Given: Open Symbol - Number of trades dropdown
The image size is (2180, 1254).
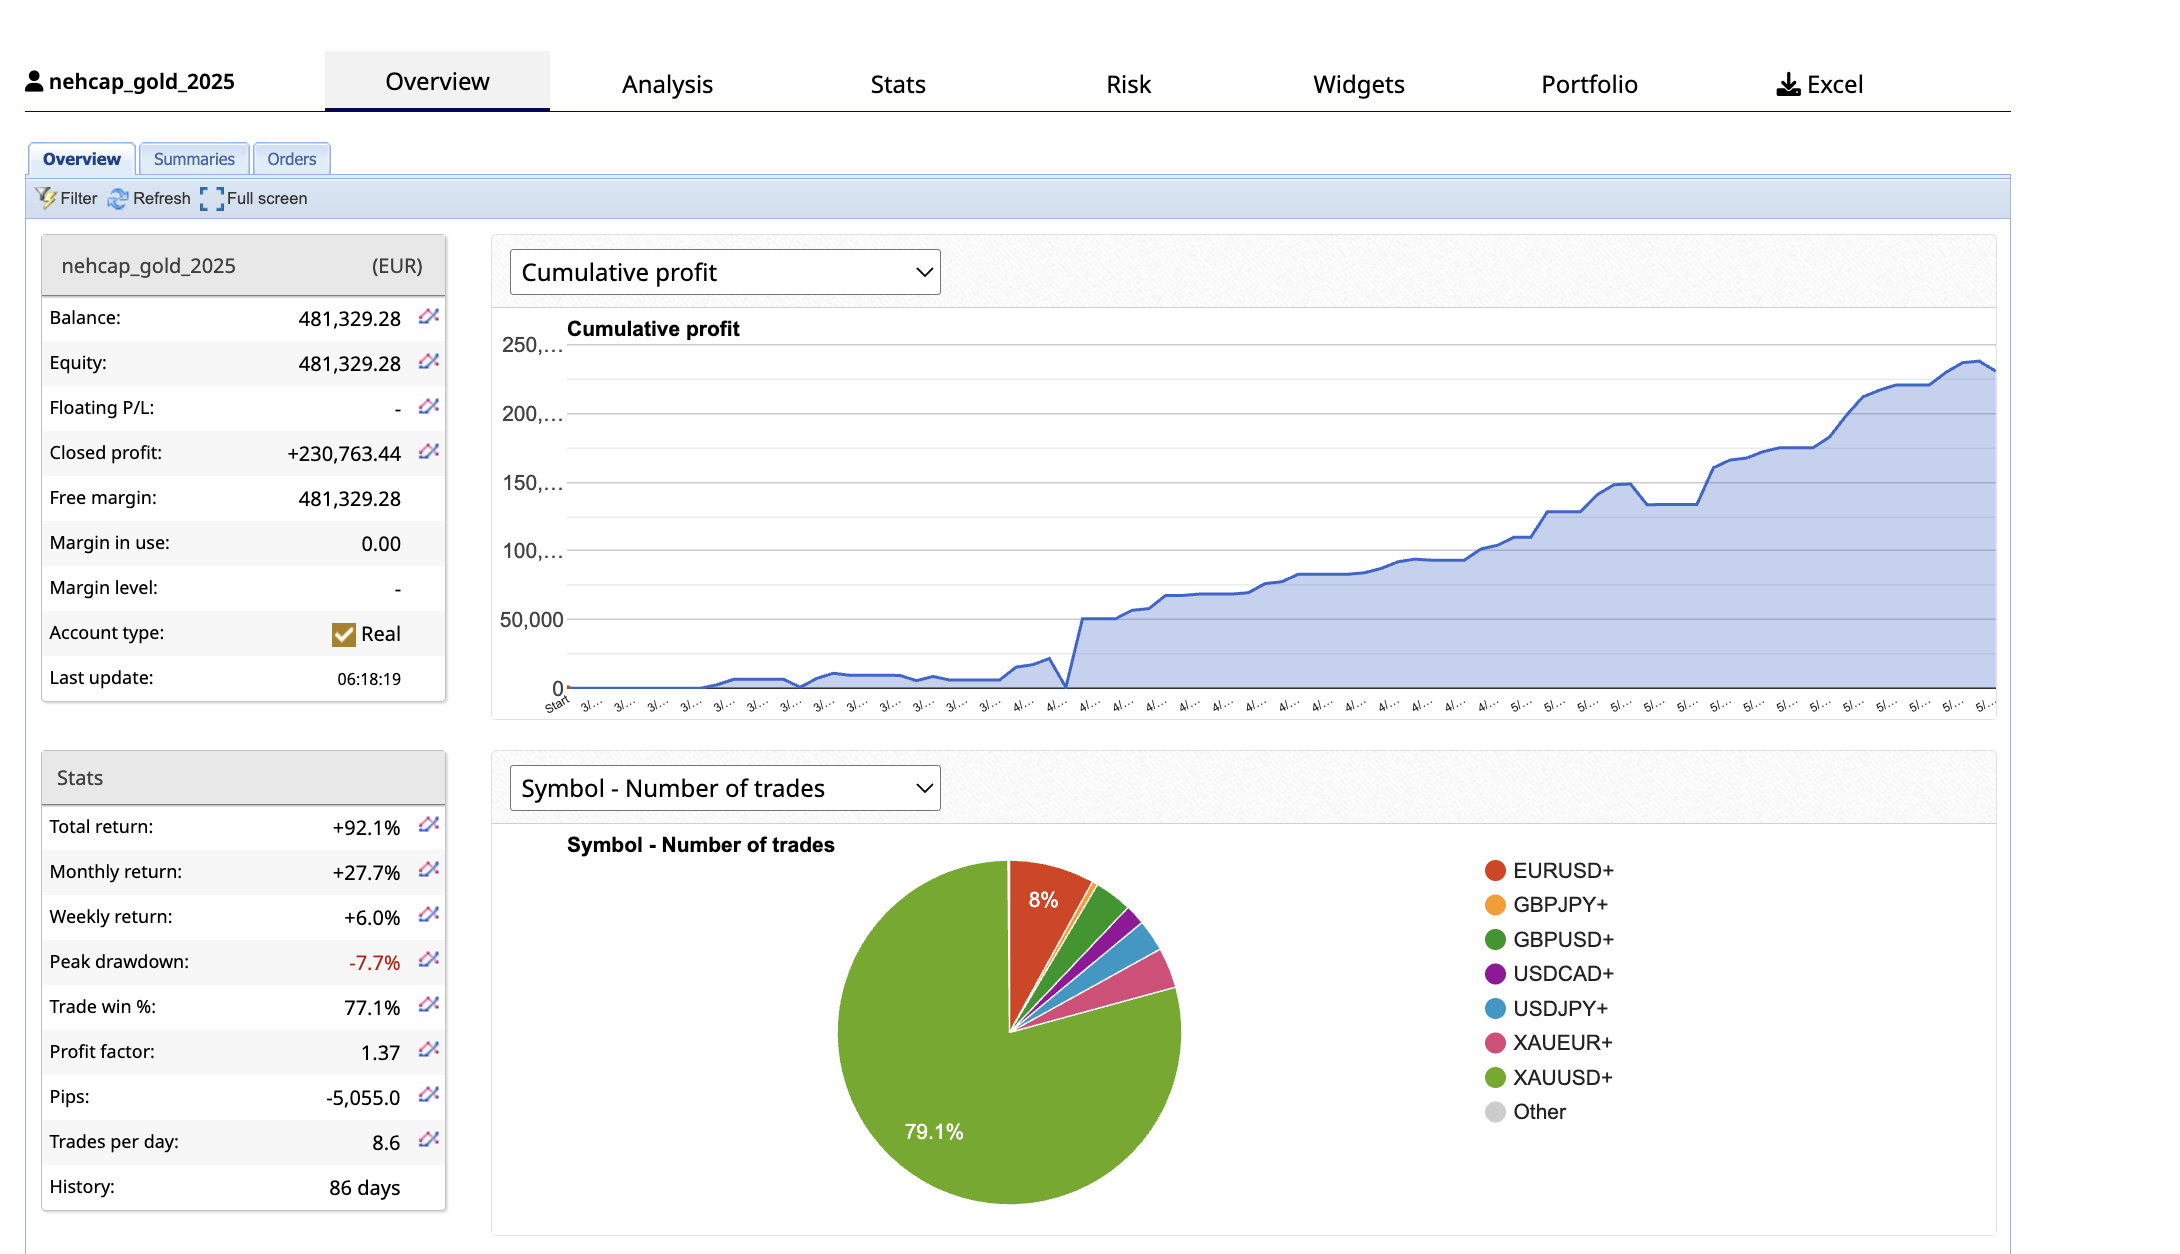Looking at the screenshot, I should [x=725, y=788].
